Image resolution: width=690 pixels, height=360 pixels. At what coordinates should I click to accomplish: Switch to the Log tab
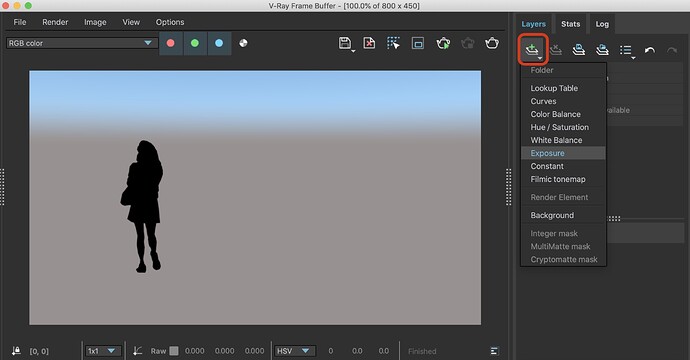[x=602, y=24]
